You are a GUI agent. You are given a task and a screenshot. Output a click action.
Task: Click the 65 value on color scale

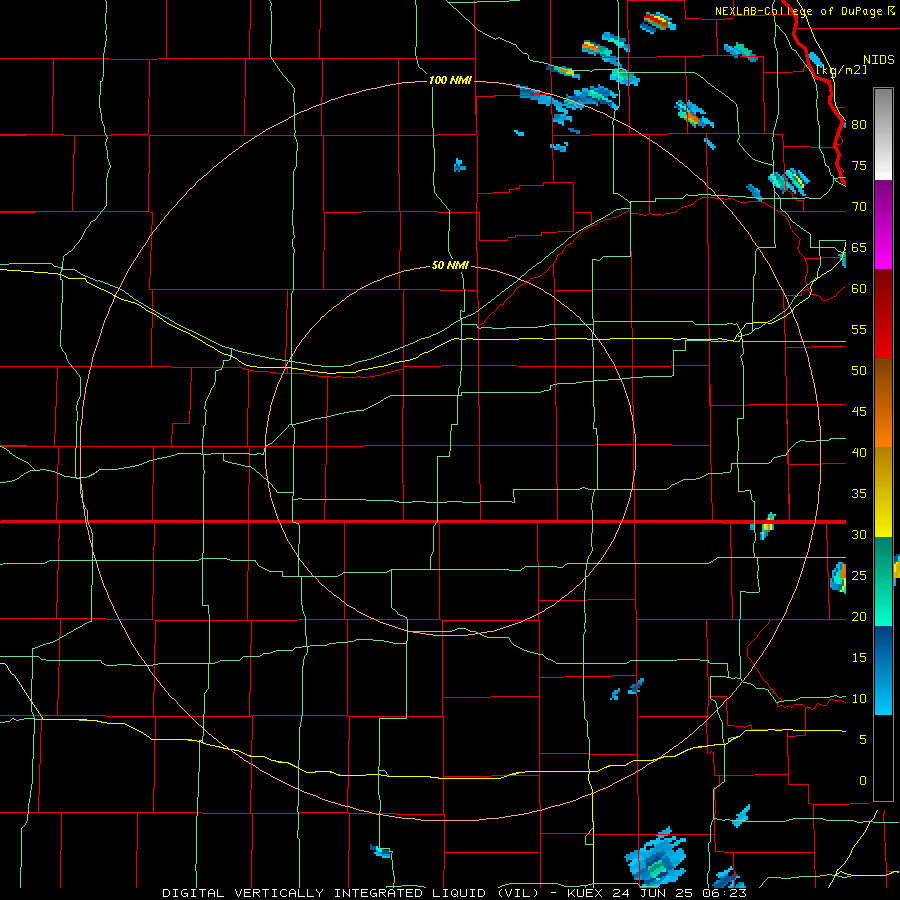coord(859,247)
